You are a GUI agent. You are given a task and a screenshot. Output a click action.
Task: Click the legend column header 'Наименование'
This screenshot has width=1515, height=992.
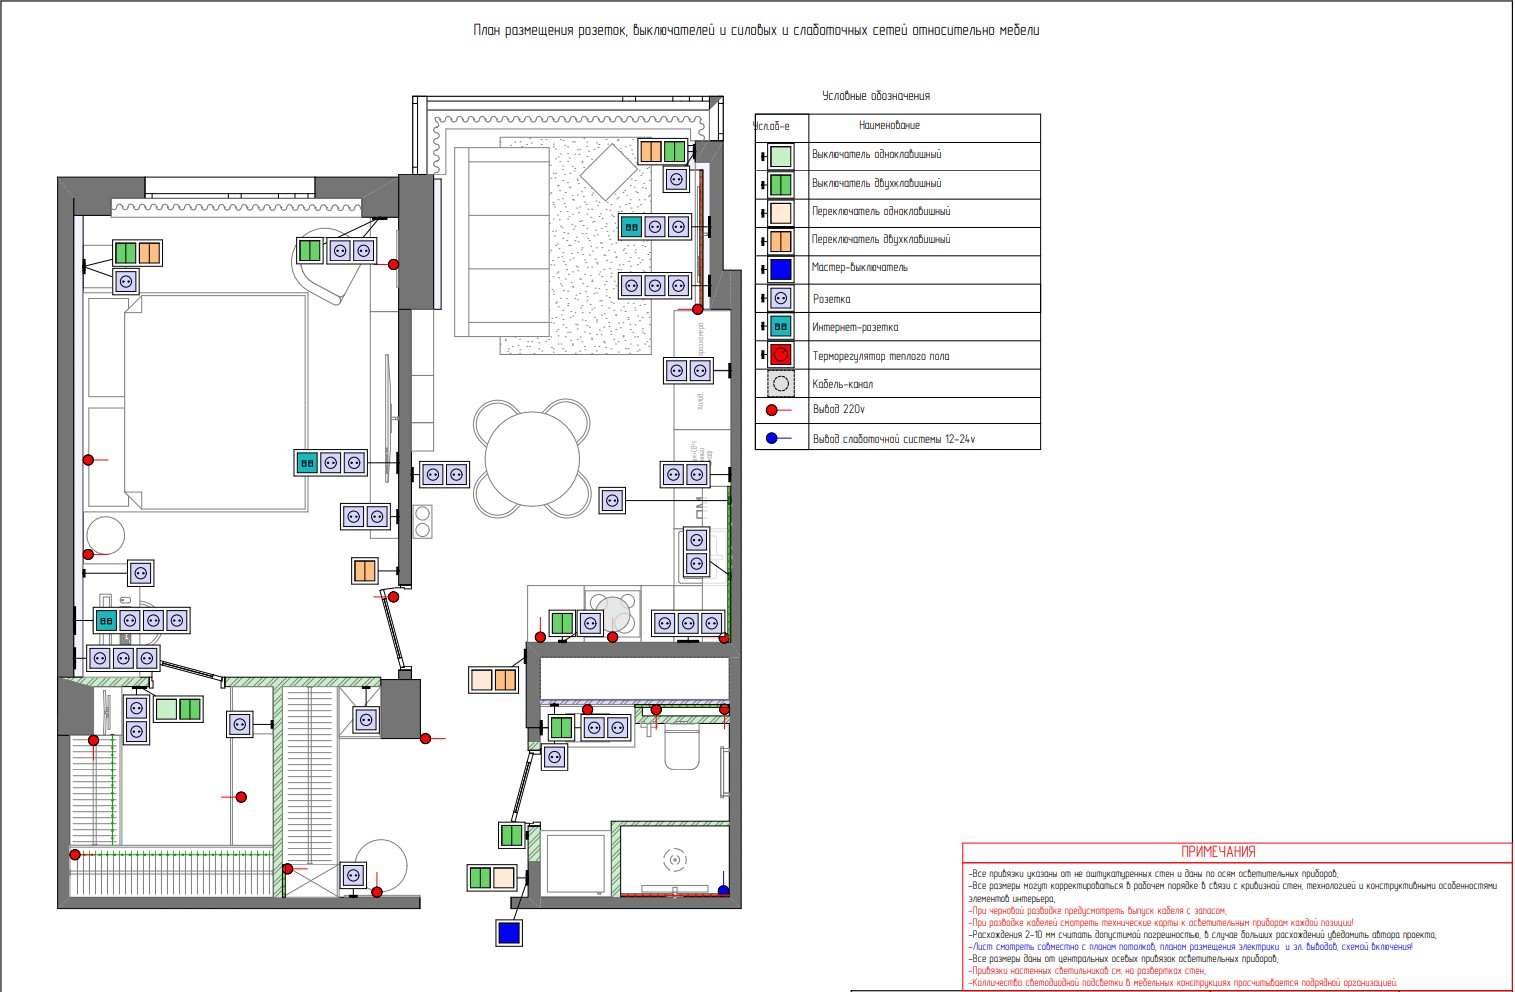(889, 126)
